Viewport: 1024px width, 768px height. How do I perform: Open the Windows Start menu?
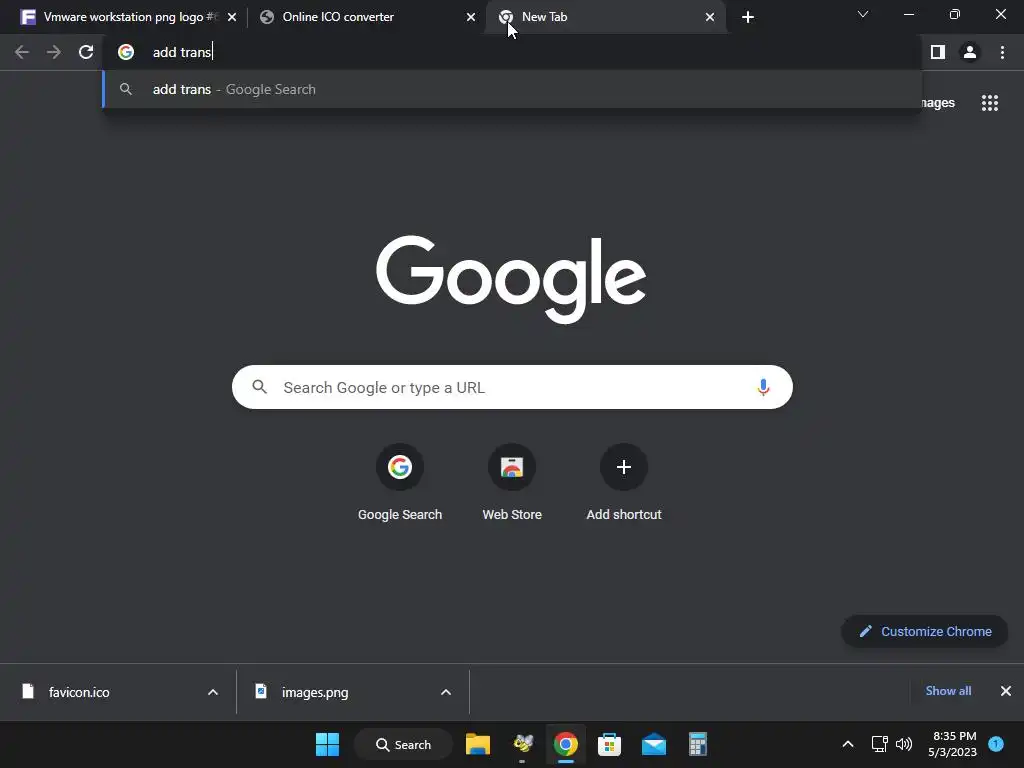coord(327,744)
